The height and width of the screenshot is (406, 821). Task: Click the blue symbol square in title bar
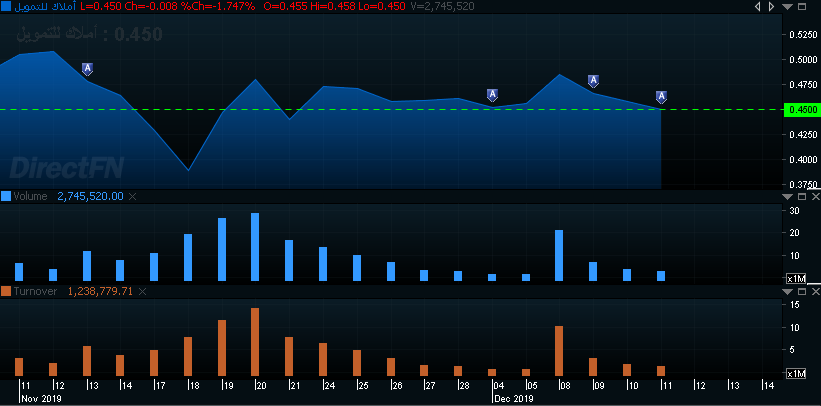click(x=6, y=7)
